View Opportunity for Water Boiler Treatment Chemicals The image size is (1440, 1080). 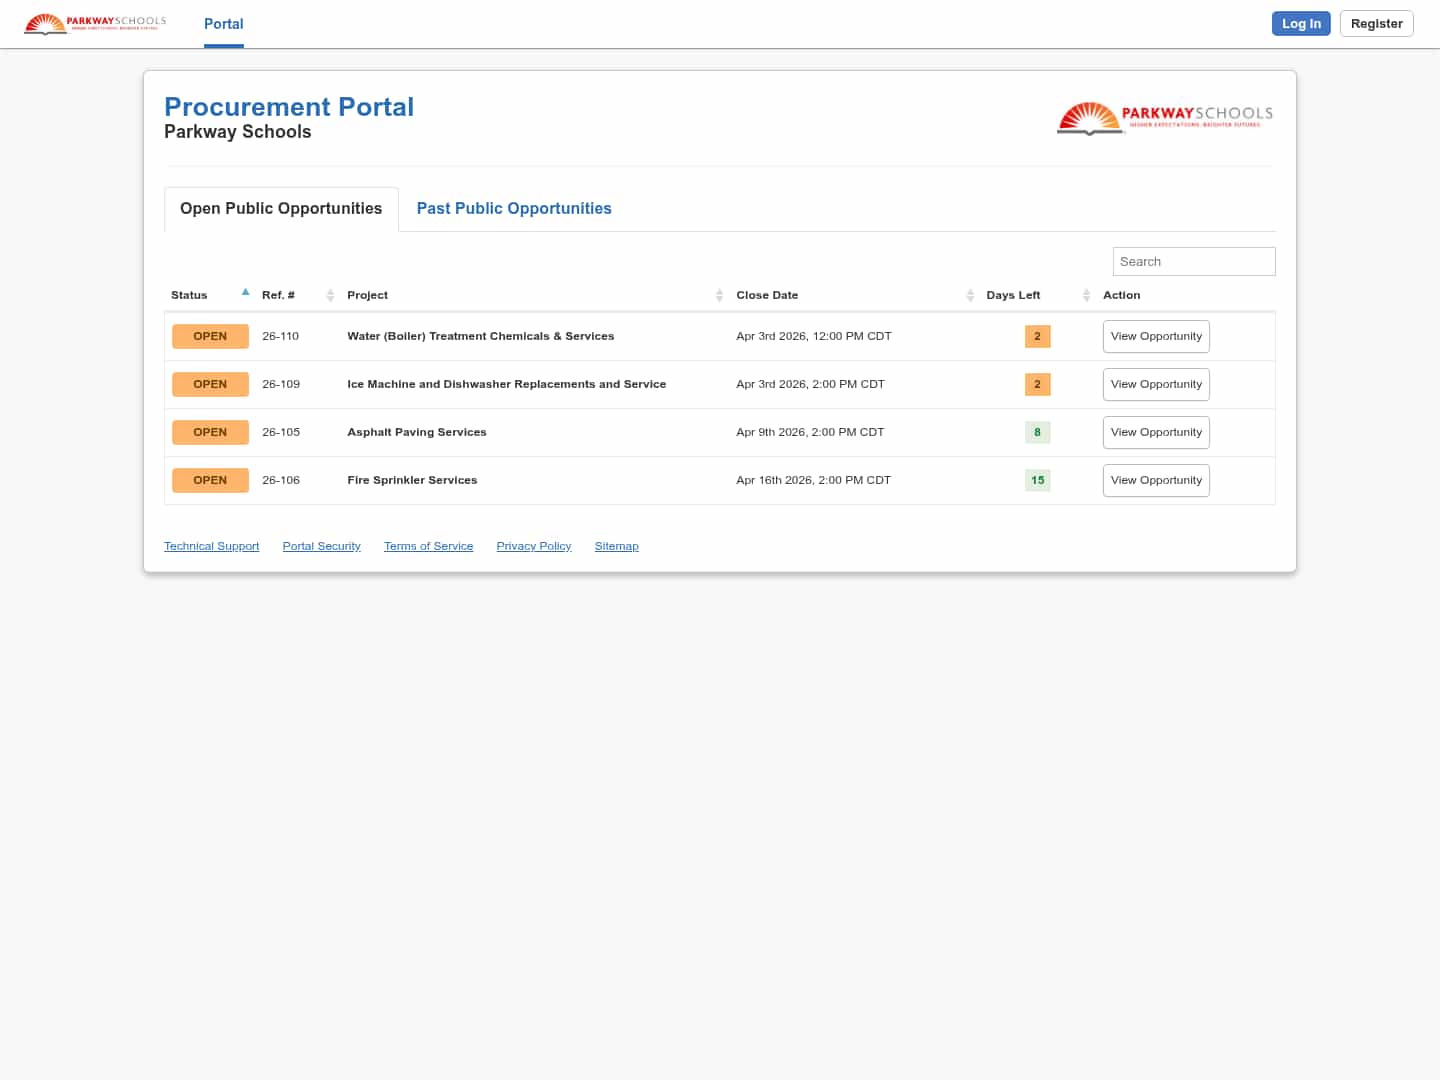click(x=1156, y=336)
